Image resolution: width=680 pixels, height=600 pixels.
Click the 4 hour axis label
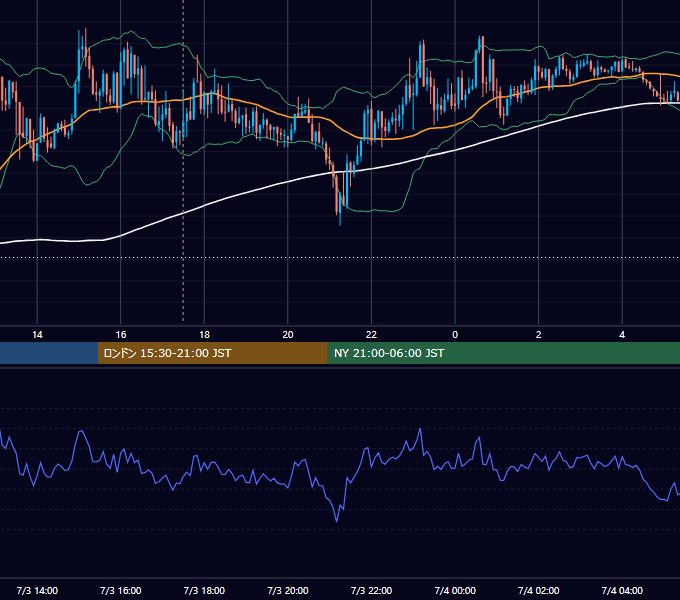(622, 335)
